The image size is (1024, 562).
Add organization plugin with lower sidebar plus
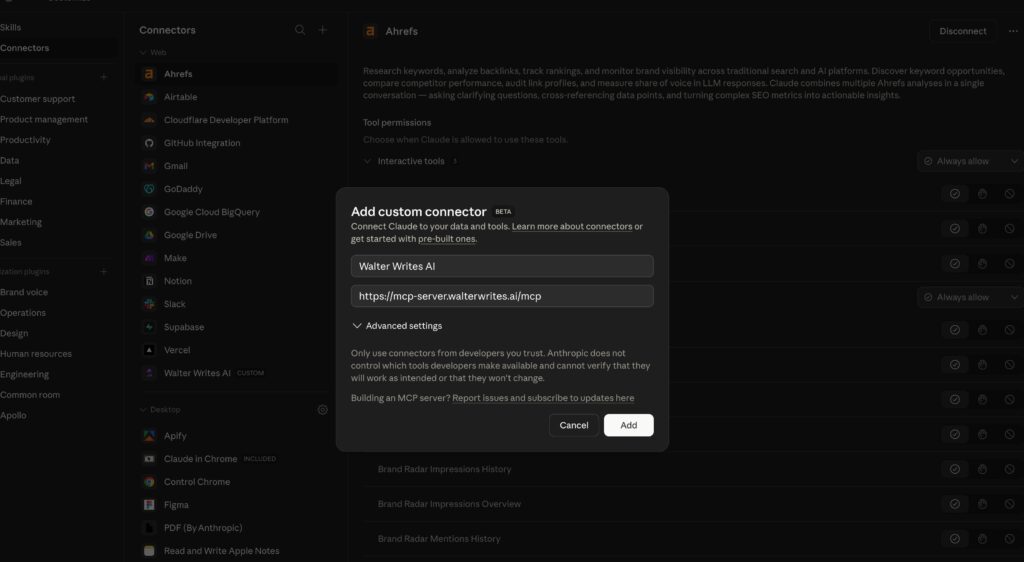coord(103,271)
